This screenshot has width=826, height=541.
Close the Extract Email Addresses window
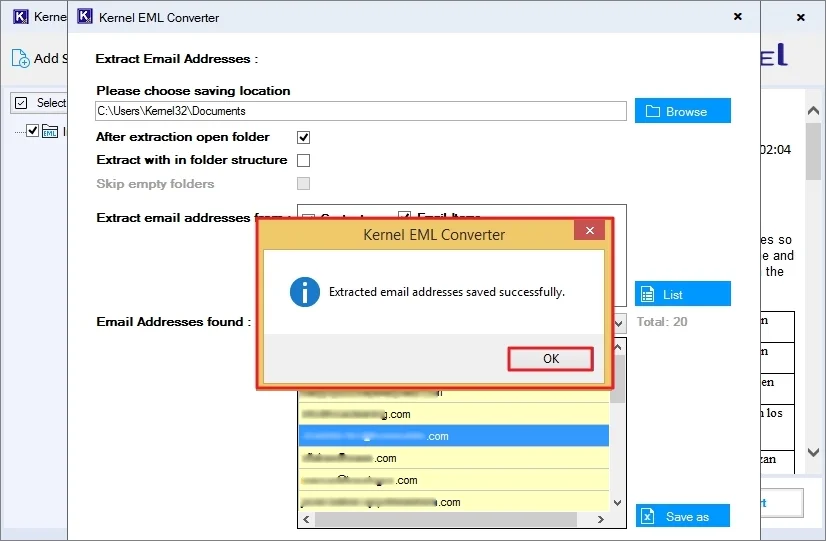pyautogui.click(x=737, y=17)
